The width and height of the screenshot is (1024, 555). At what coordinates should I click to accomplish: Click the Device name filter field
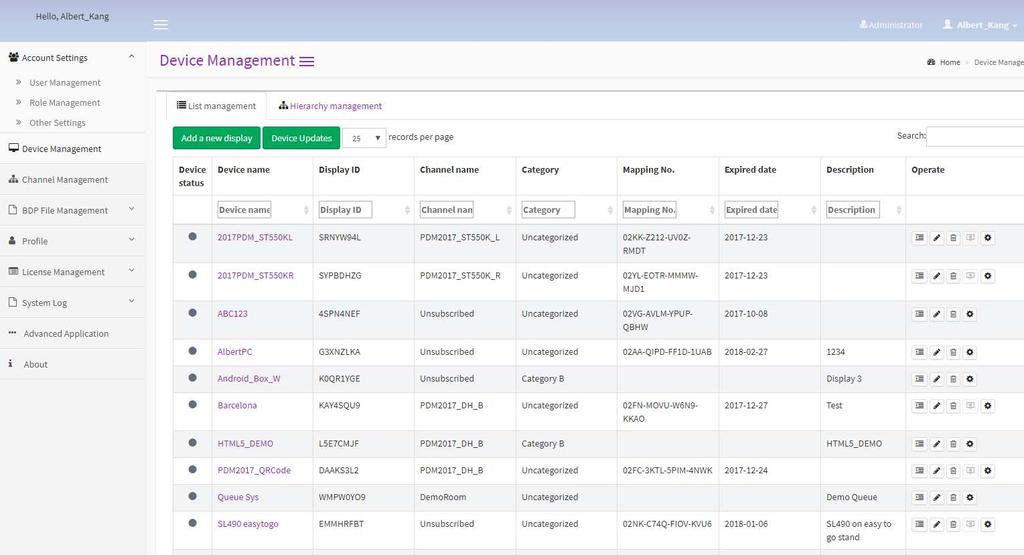244,210
